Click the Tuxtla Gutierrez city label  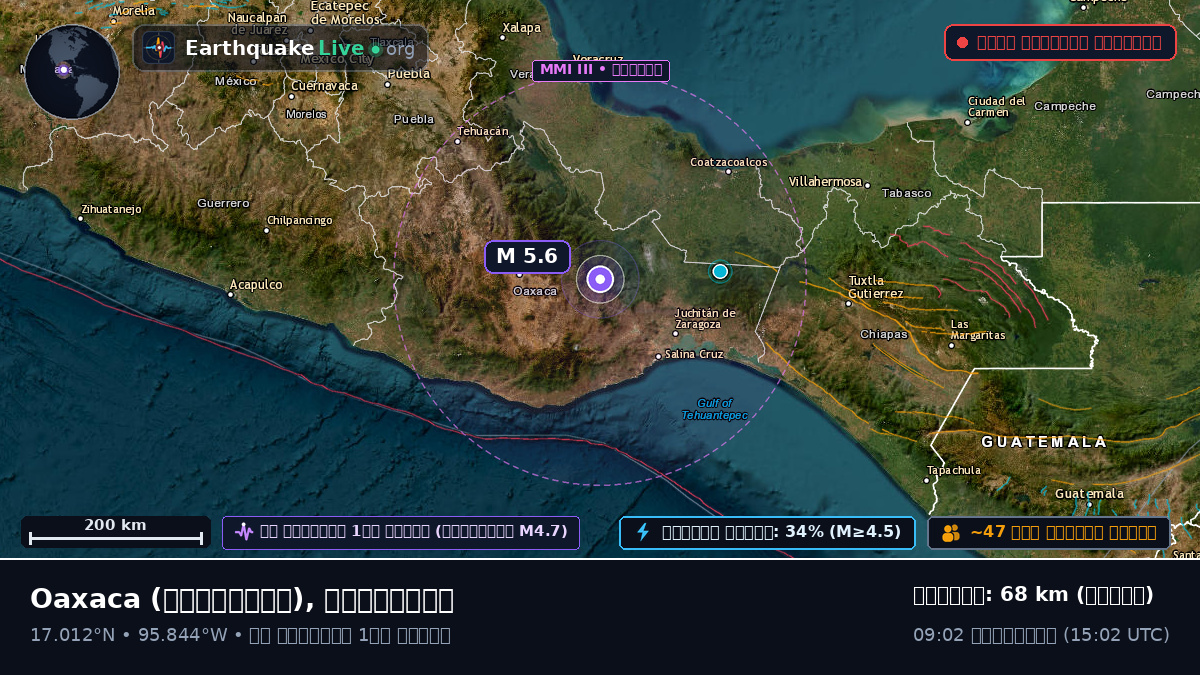coord(876,287)
